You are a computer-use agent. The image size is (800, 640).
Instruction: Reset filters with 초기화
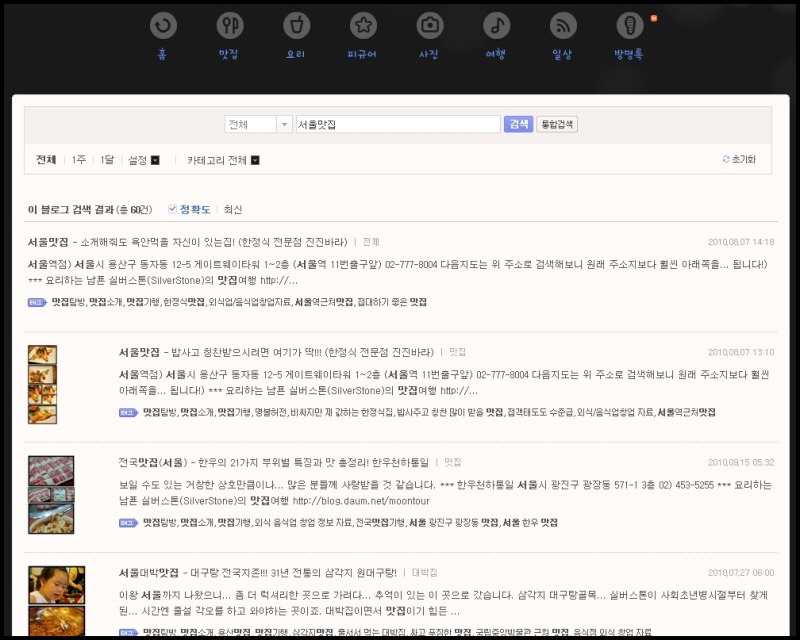[x=739, y=160]
